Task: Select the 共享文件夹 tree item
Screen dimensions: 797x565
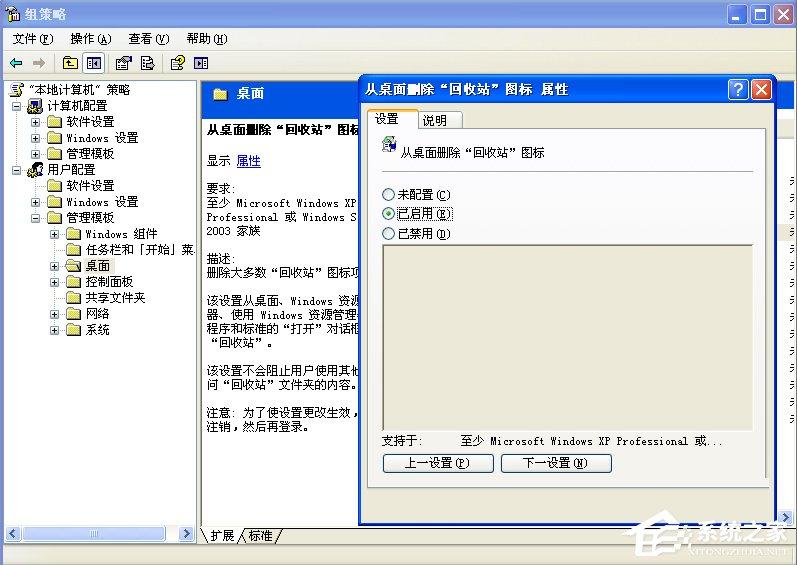Action: 115,298
